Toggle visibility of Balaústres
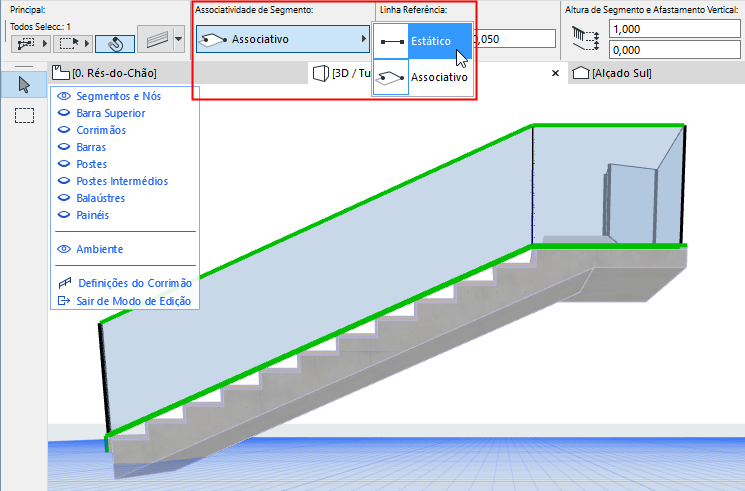The width and height of the screenshot is (745, 491). pyautogui.click(x=64, y=198)
